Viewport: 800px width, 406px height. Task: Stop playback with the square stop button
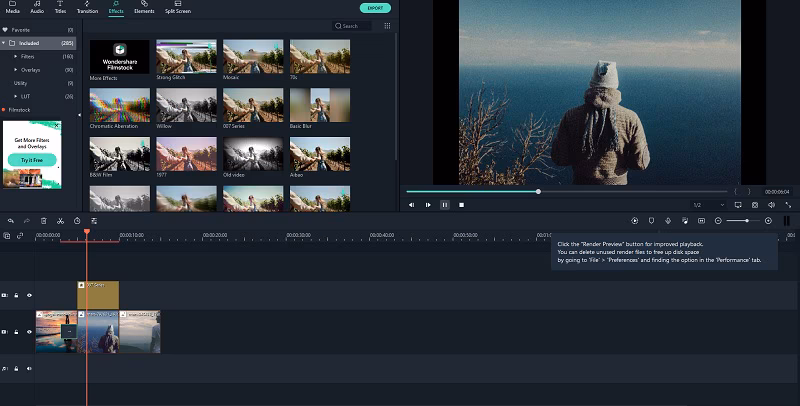[461, 204]
